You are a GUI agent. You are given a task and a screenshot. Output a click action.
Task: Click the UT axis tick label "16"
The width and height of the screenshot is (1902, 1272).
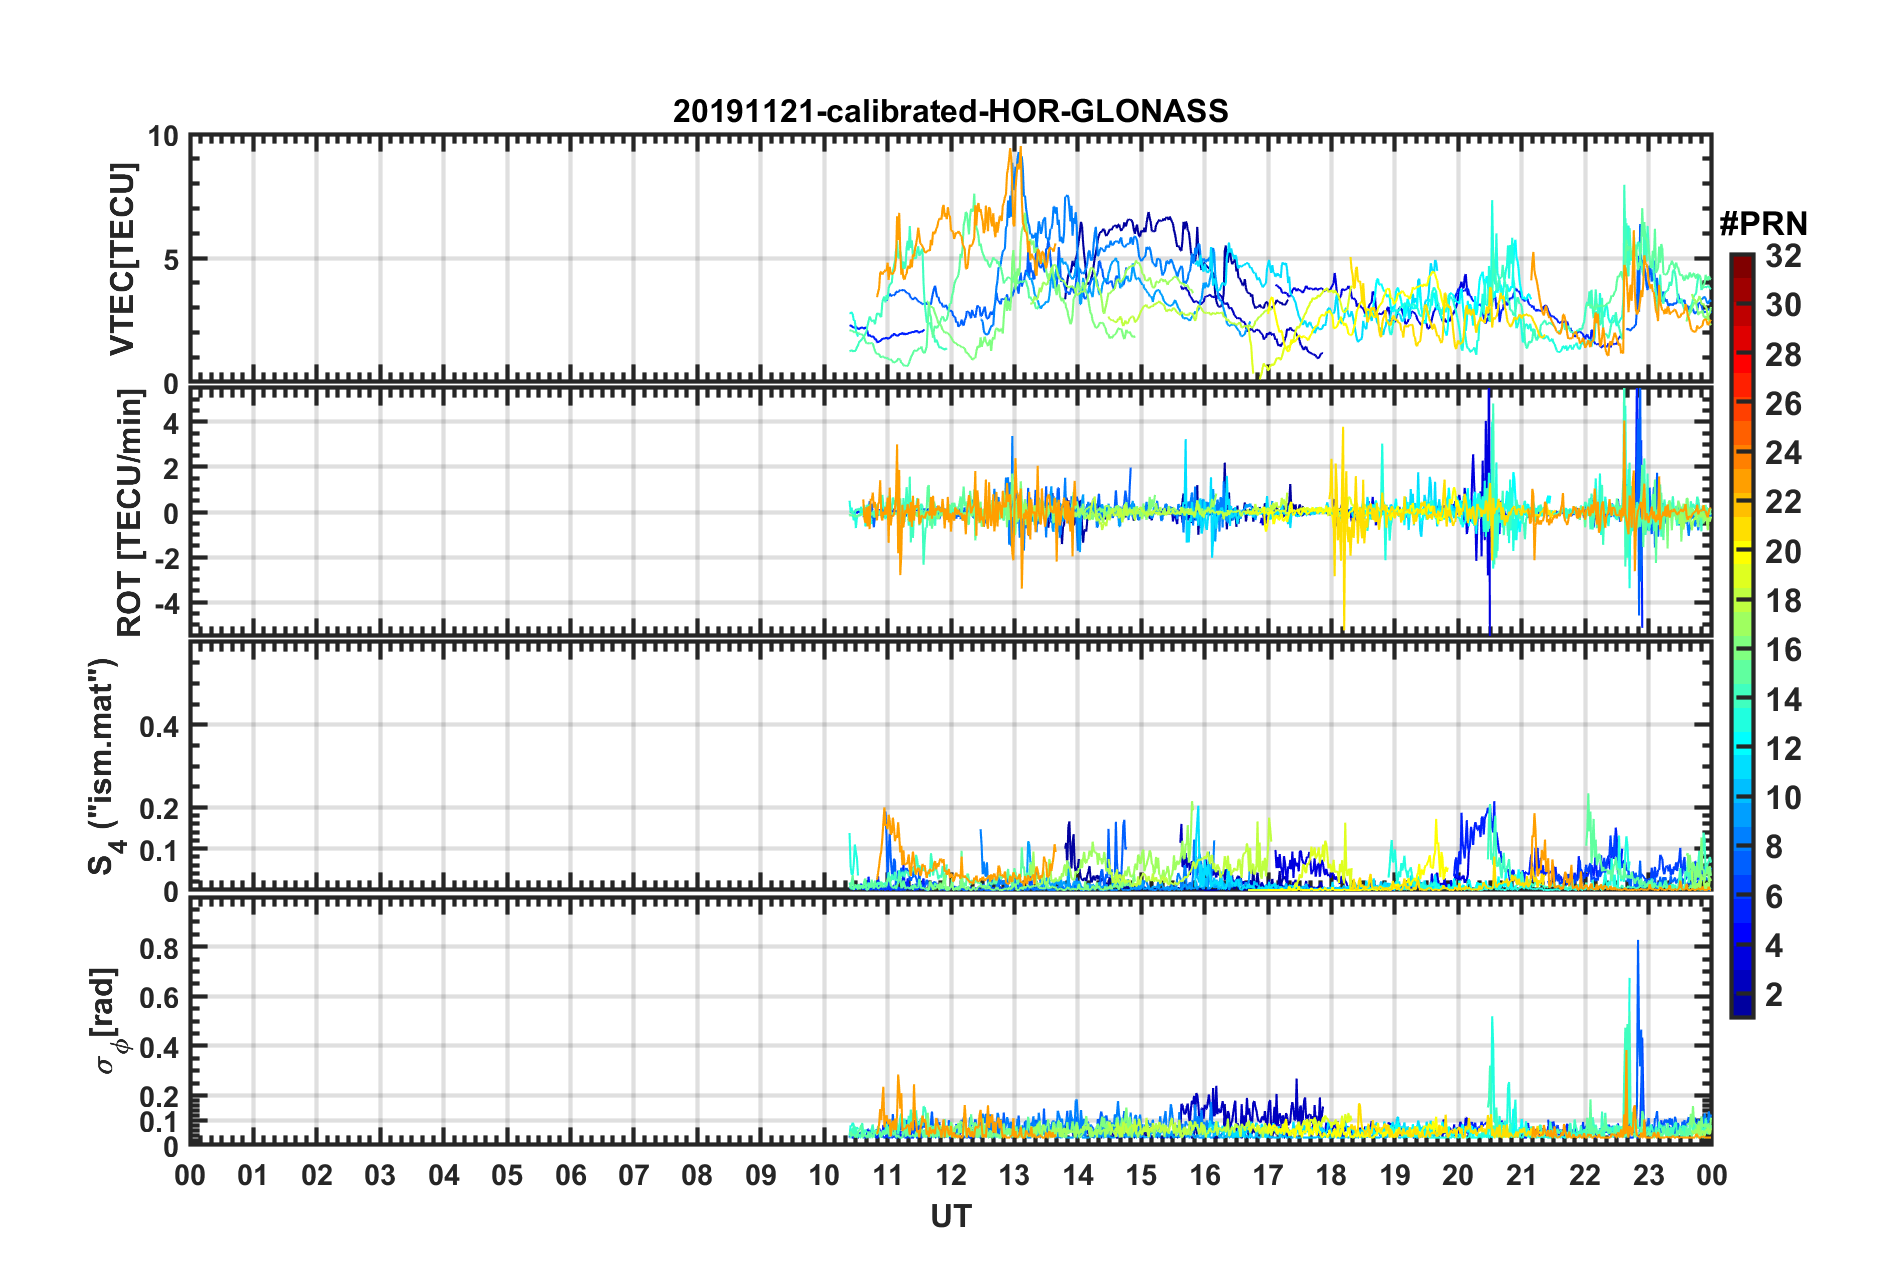pos(1205,1174)
